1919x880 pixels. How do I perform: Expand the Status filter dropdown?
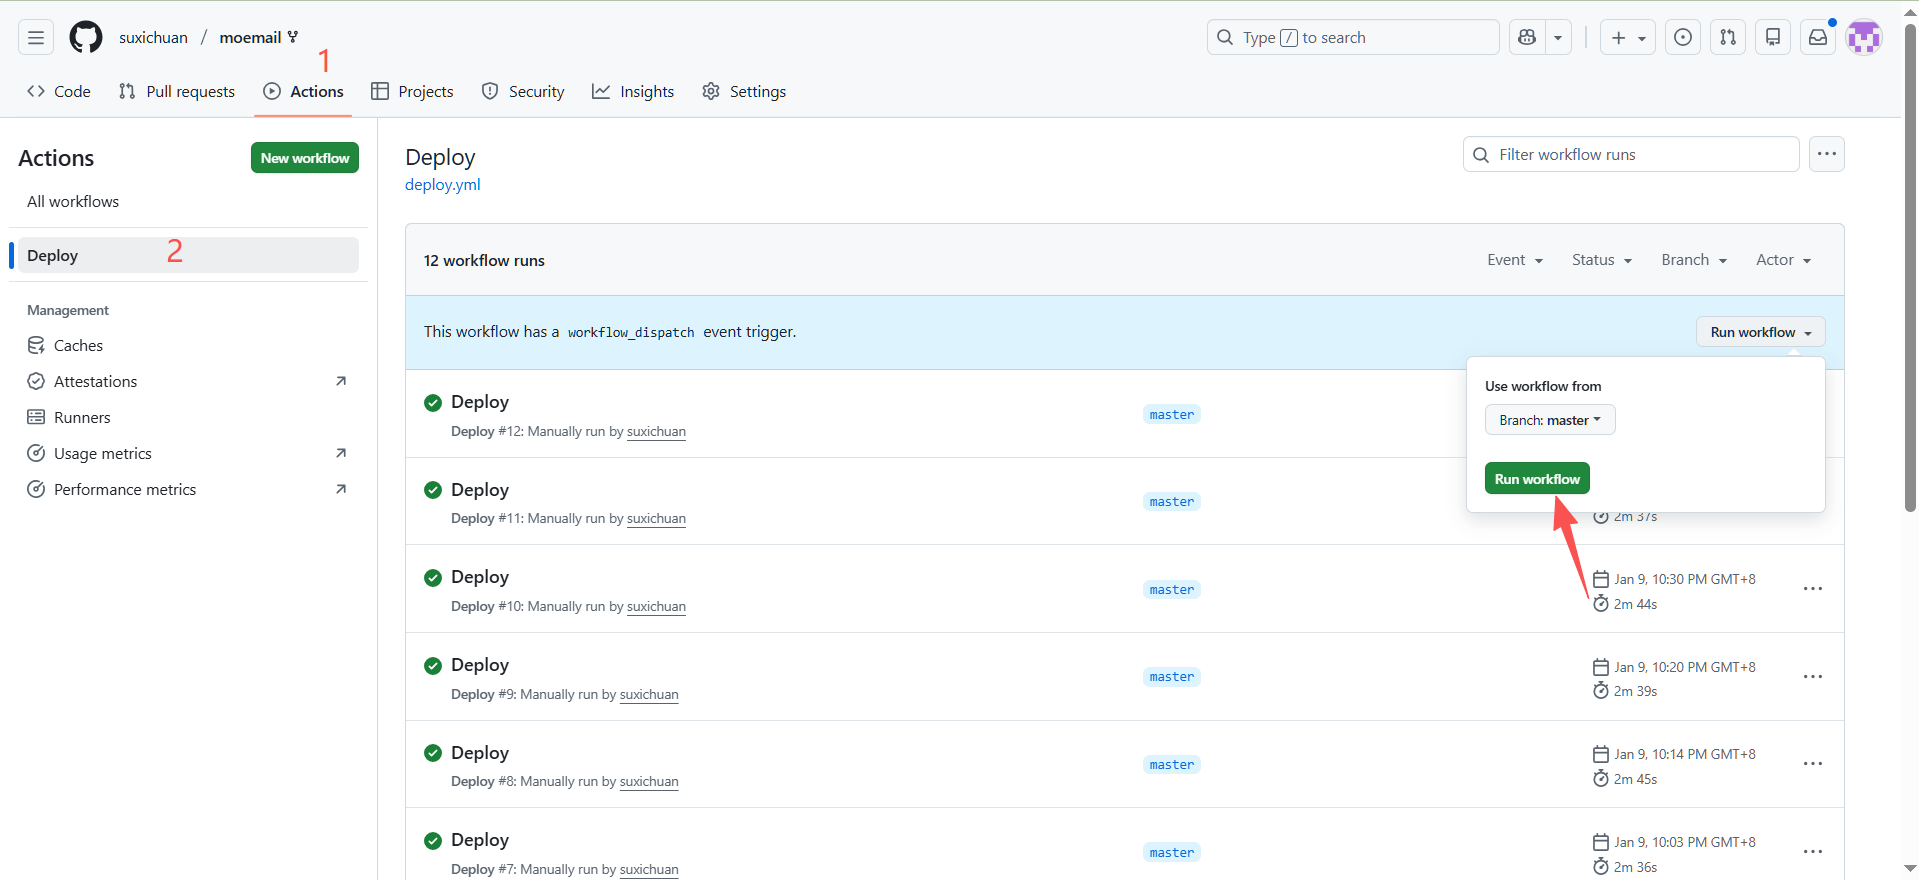click(x=1602, y=260)
